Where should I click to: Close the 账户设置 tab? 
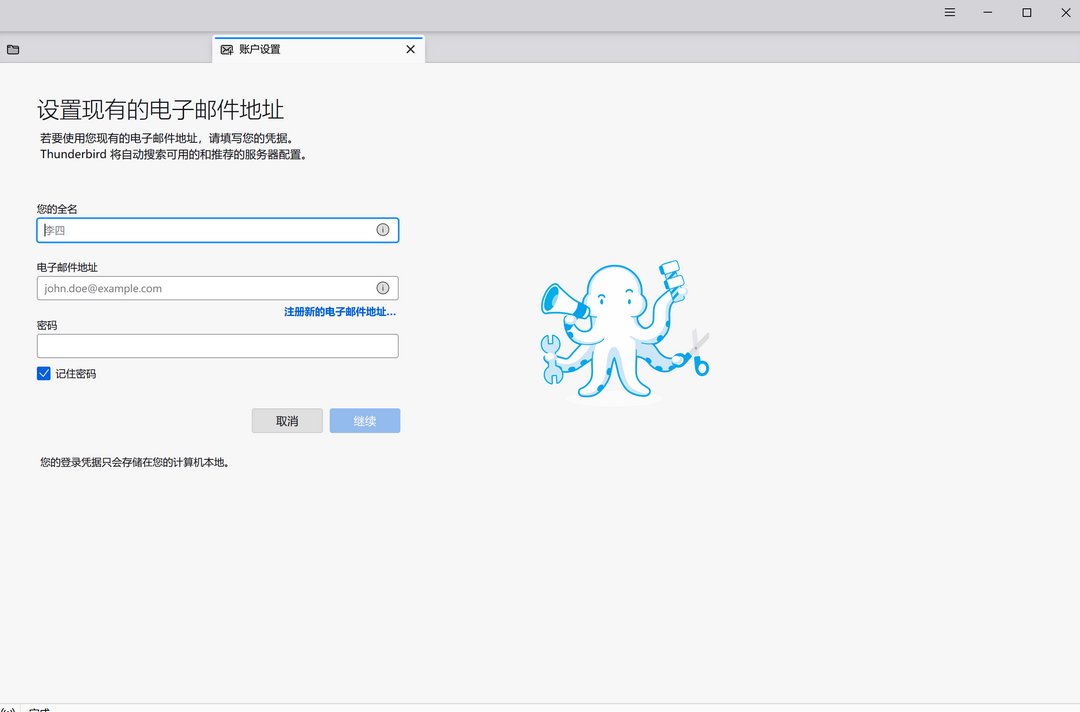411,50
